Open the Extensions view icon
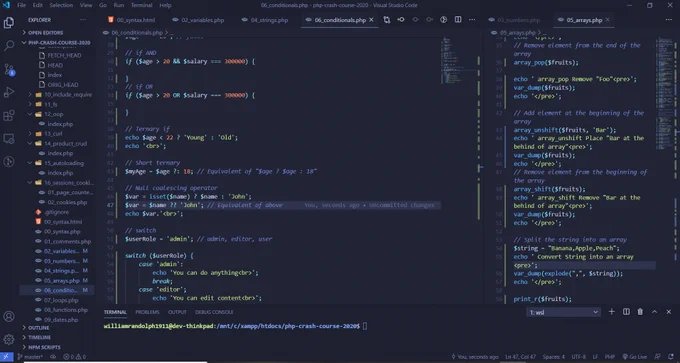The height and width of the screenshot is (363, 680). (9, 115)
